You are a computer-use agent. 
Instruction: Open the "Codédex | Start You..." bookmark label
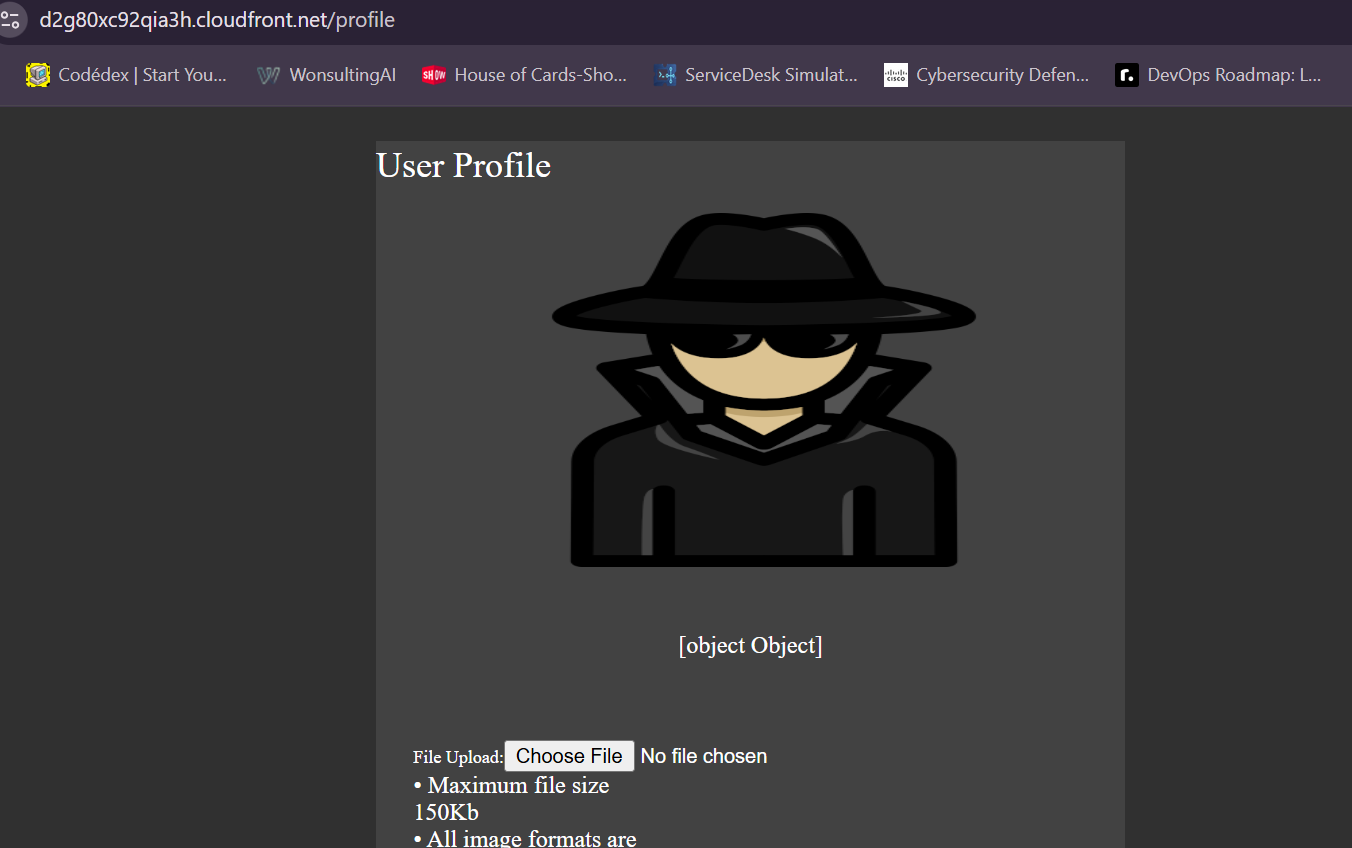(143, 75)
